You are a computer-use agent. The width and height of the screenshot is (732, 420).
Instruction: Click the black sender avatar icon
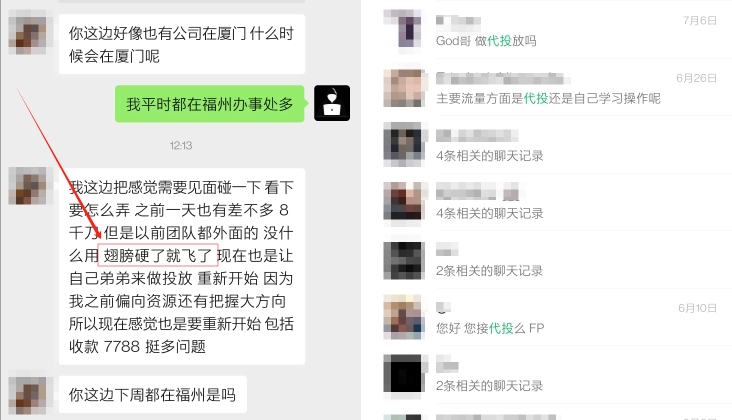pyautogui.click(x=332, y=103)
